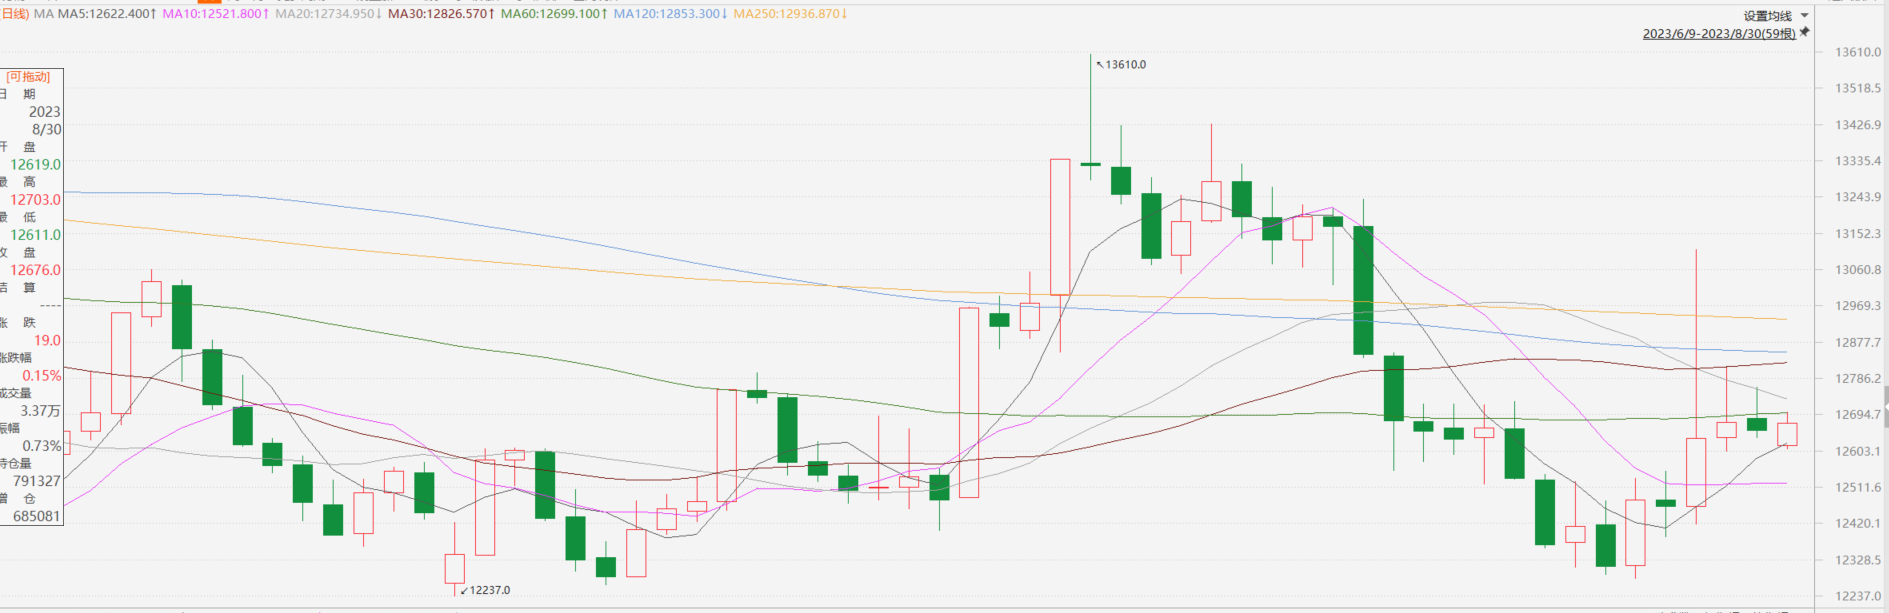Click the close price value 12676.0

click(x=36, y=270)
